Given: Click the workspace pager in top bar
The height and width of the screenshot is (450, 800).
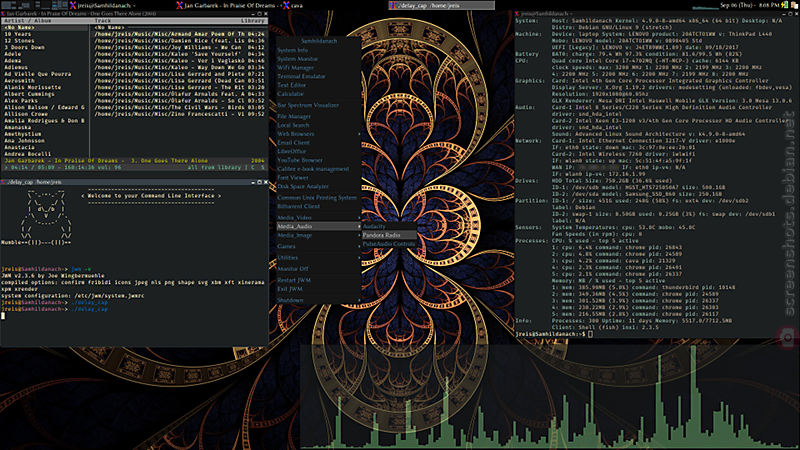Looking at the screenshot, I should [x=34, y=5].
